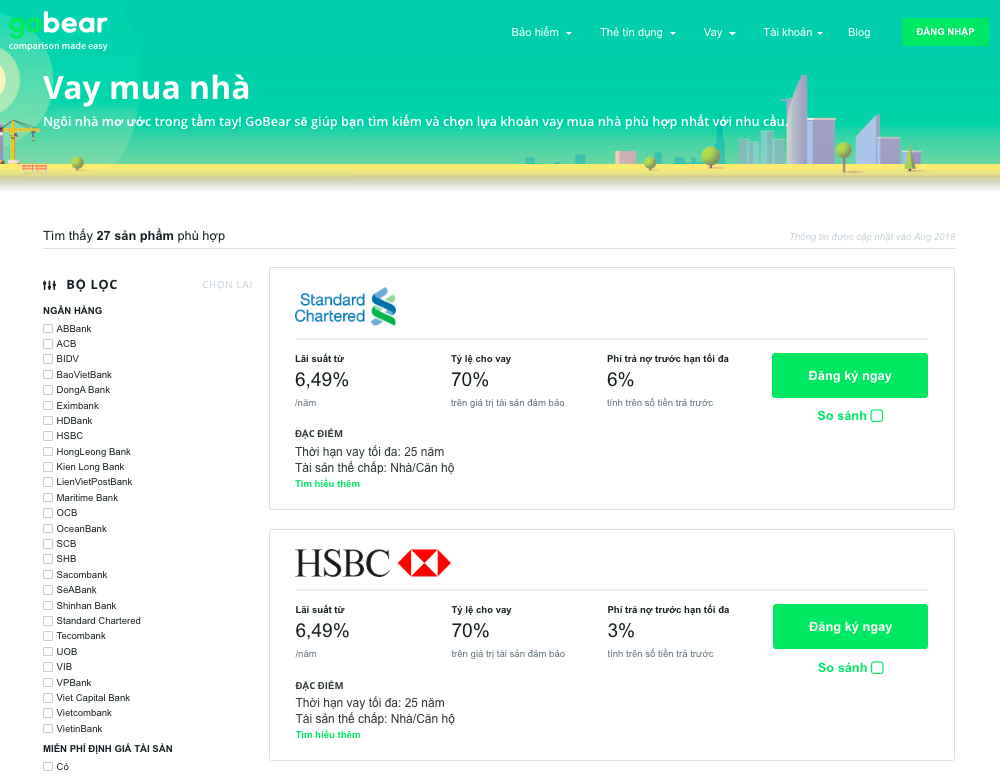
Task: Tick So sánh checkbox for HSBC
Action: [878, 668]
